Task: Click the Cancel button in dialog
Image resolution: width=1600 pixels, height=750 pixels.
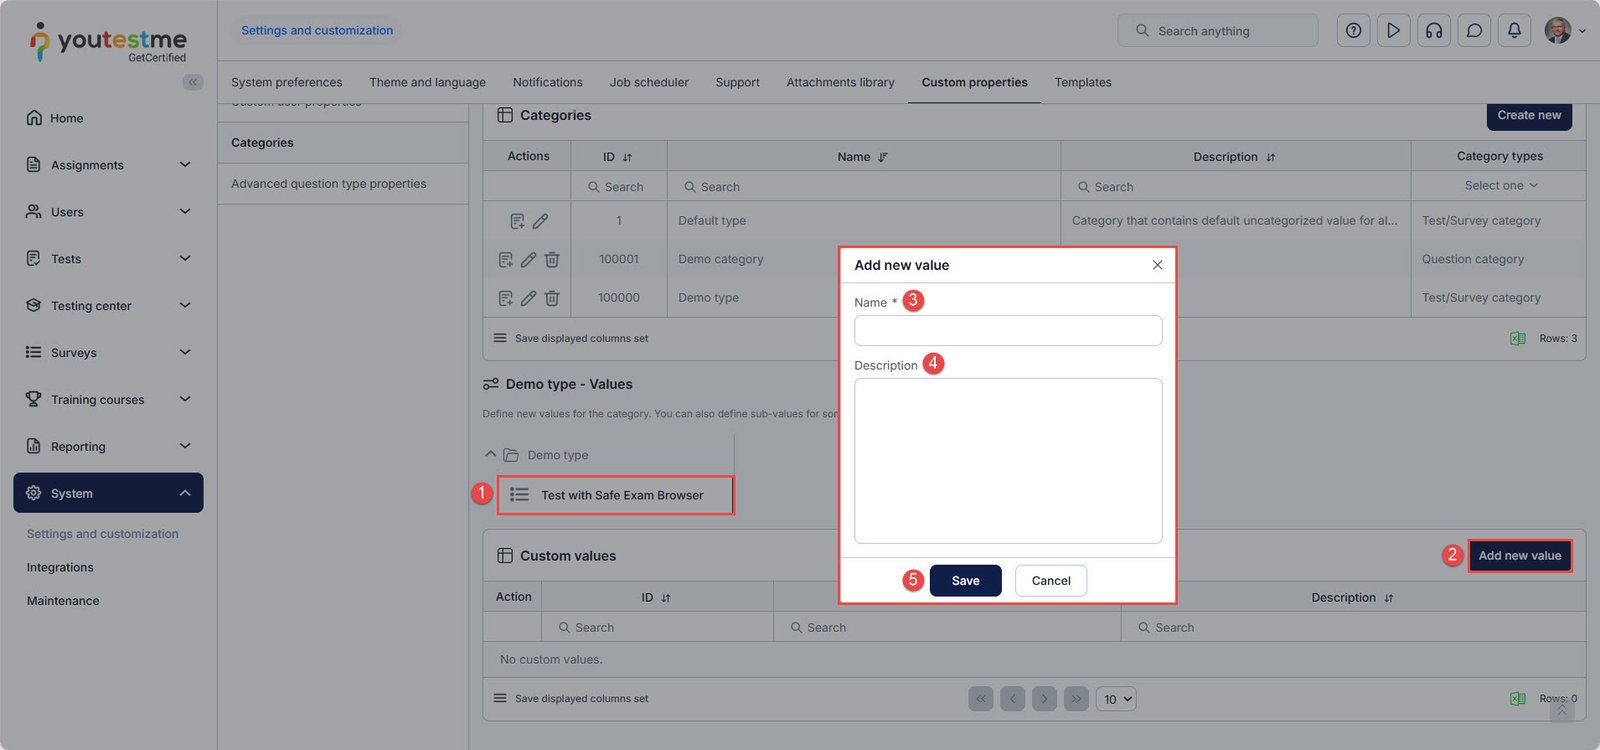Action: pyautogui.click(x=1050, y=581)
